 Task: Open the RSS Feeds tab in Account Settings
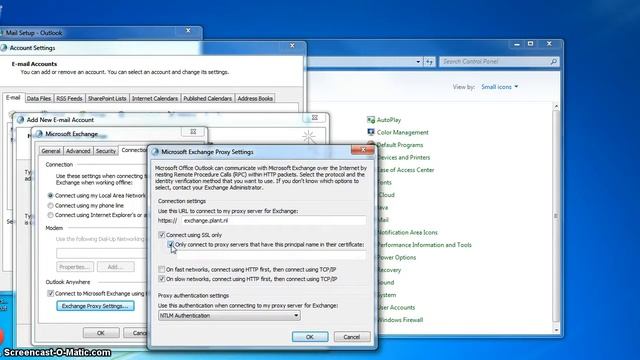(x=69, y=98)
